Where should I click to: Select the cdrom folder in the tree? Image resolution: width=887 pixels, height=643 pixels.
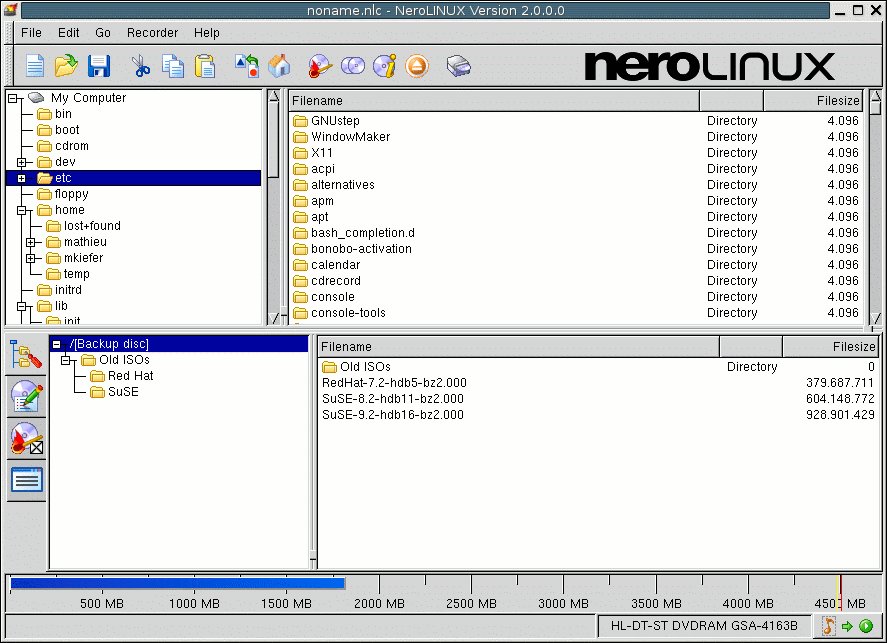72,146
